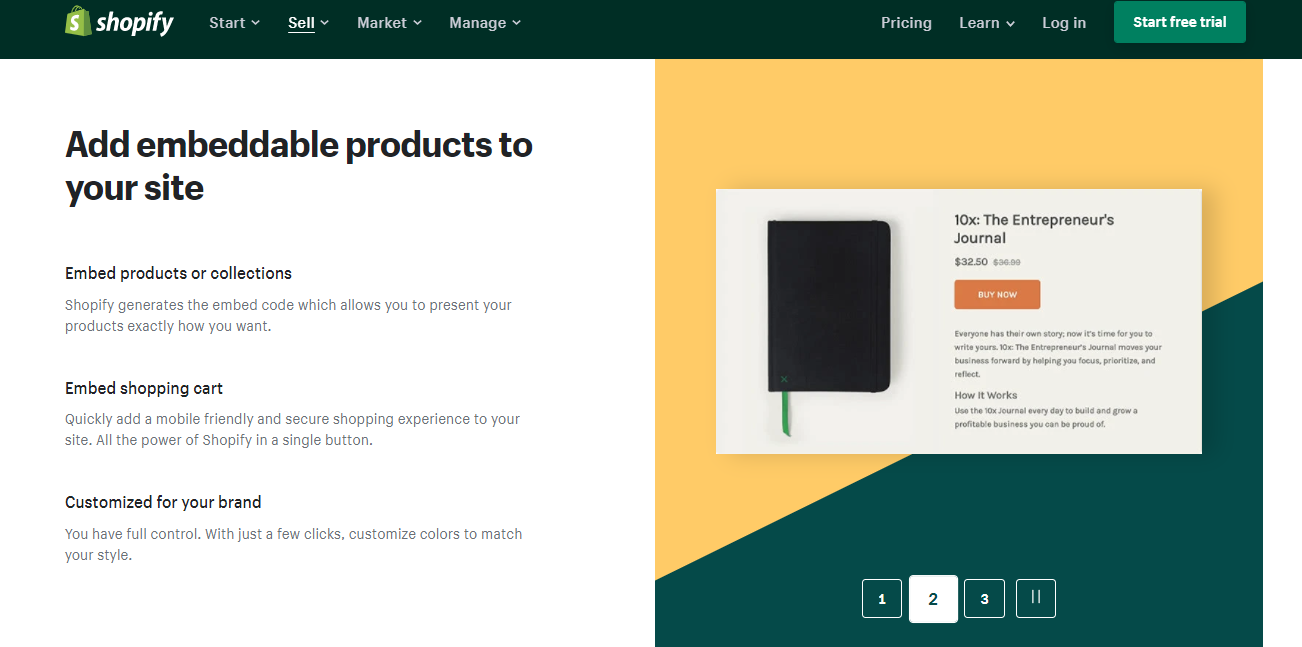Screen dimensions: 1302x647
Task: Click the orange Buy Now button
Action: pos(997,295)
